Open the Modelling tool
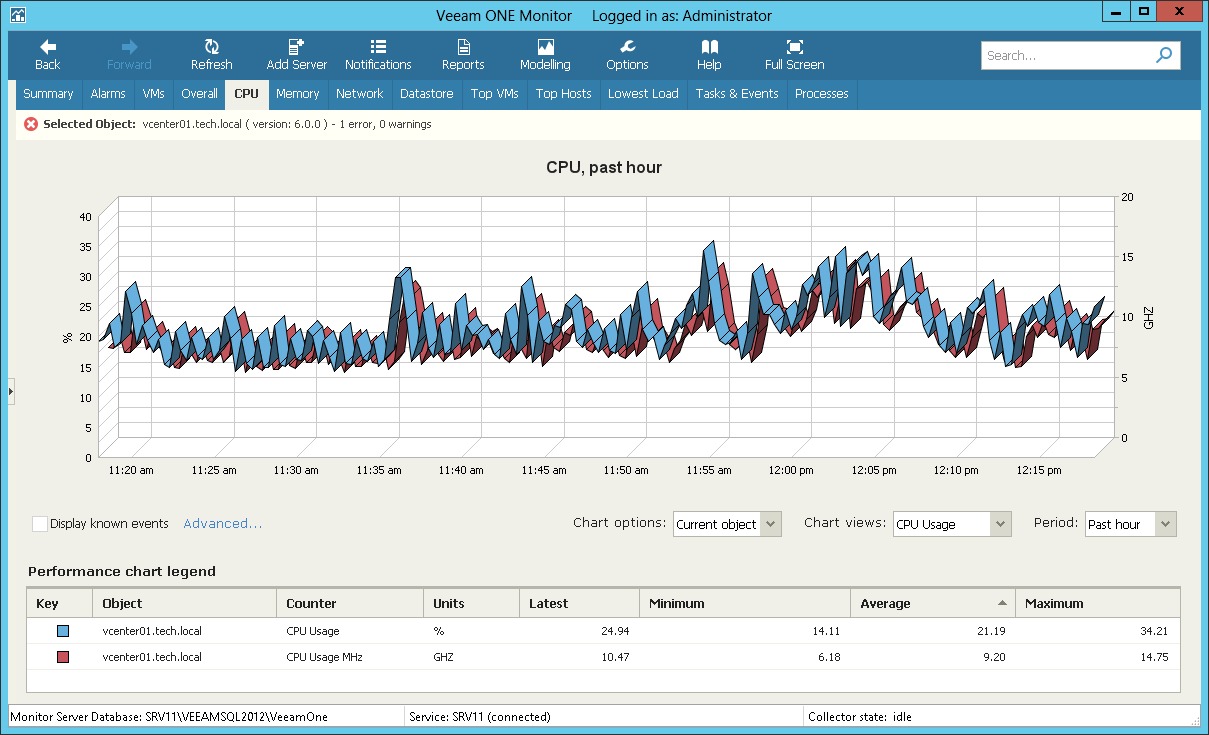1209x735 pixels. coord(545,55)
